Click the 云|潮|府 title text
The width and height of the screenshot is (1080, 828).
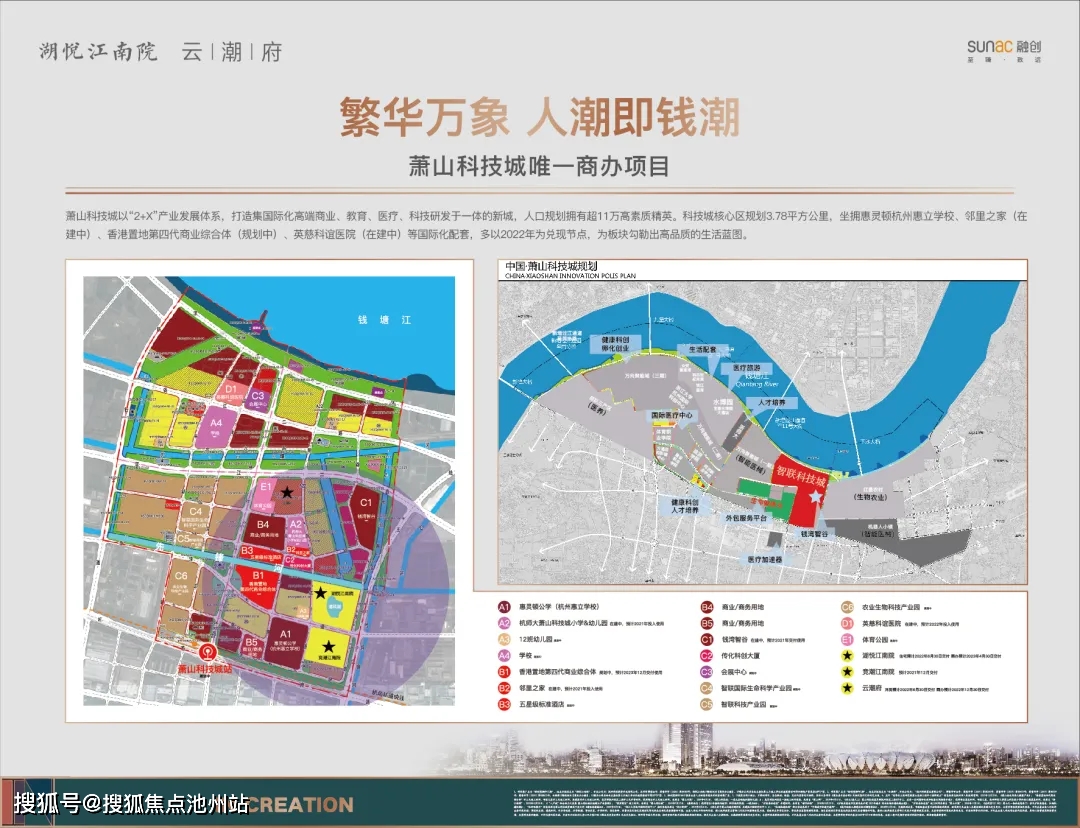click(x=231, y=52)
